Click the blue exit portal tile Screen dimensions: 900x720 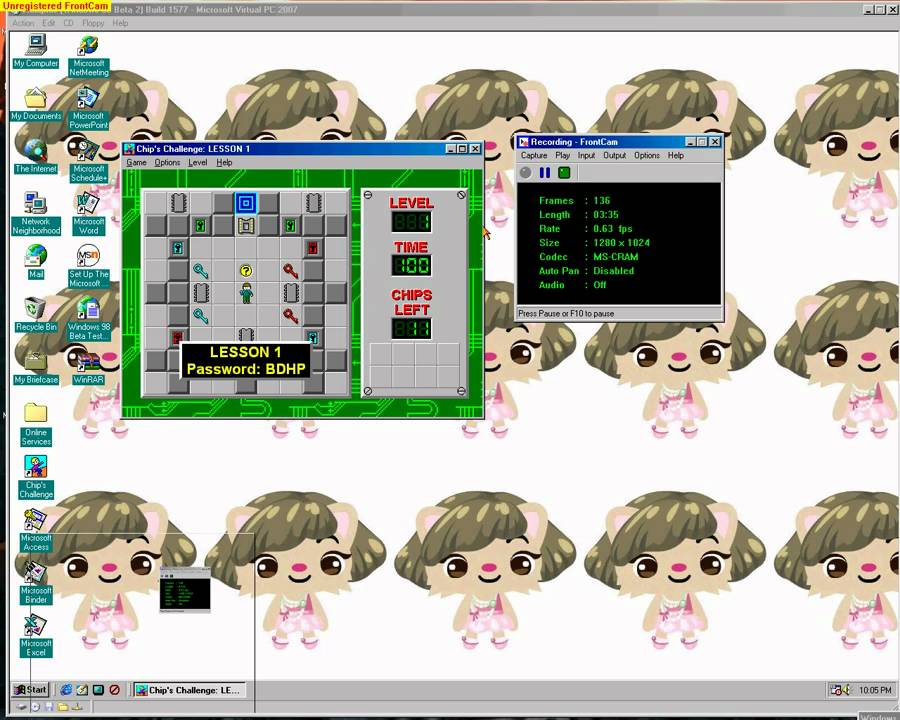coord(246,203)
